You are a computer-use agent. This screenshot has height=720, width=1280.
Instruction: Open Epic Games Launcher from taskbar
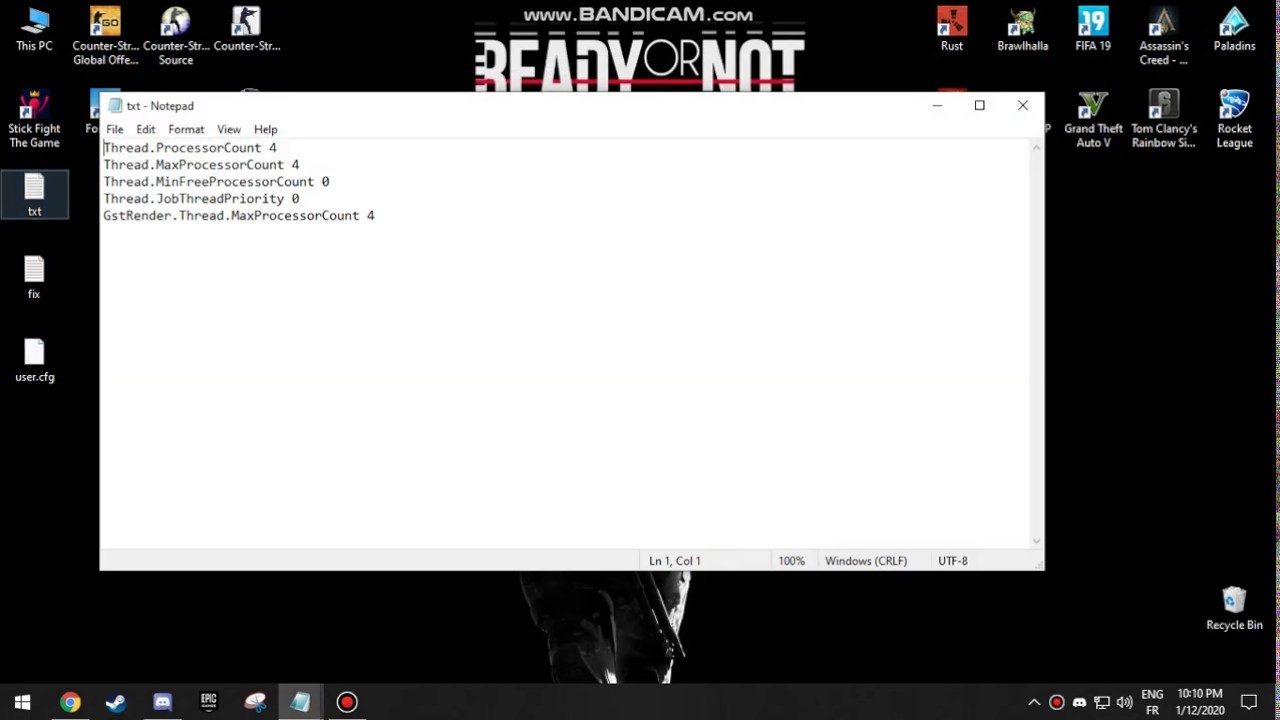pos(208,702)
